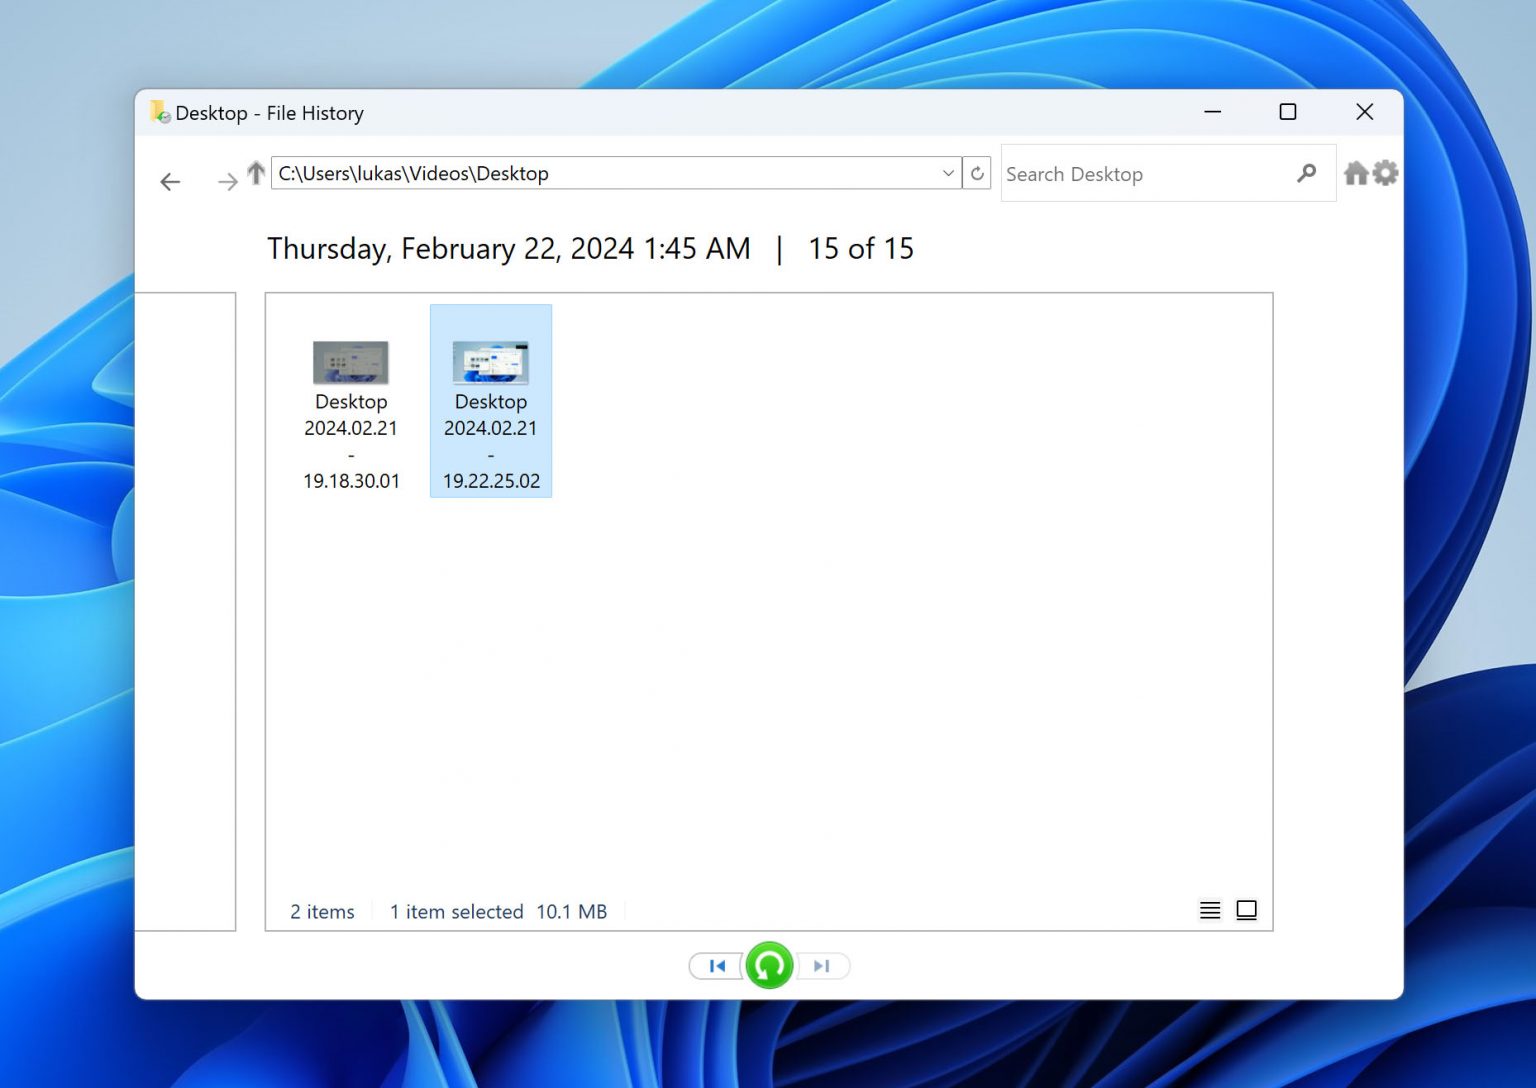The image size is (1536, 1088).
Task: Click the search magnifier icon
Action: tap(1306, 173)
